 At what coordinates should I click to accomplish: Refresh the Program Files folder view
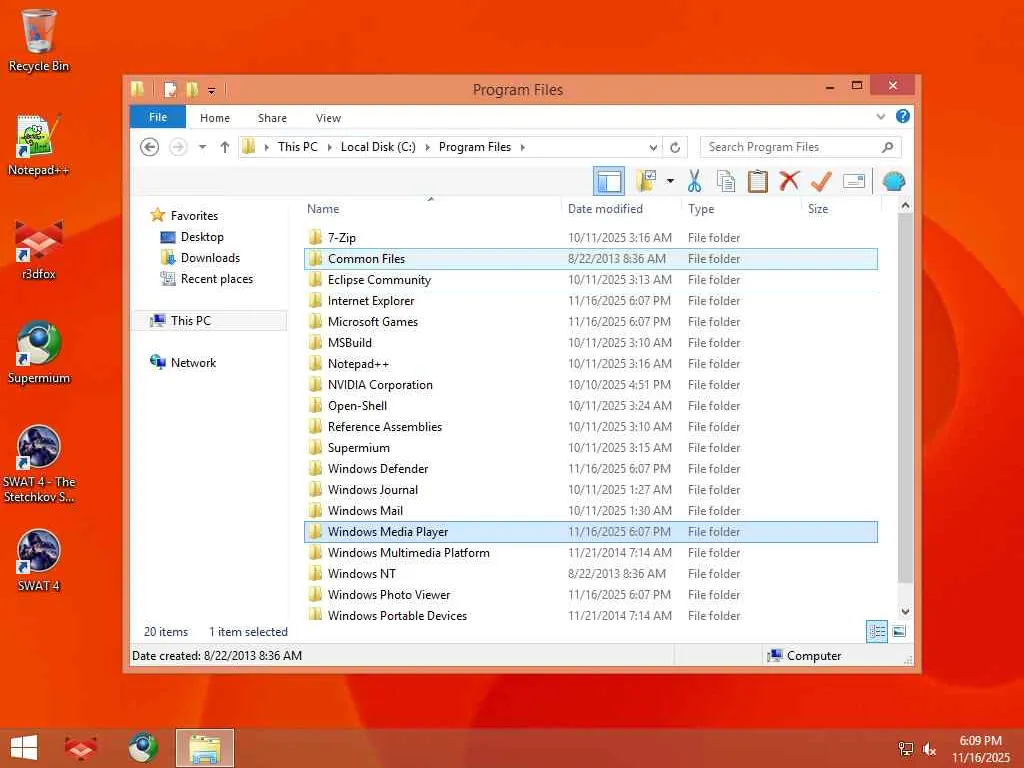coord(675,148)
